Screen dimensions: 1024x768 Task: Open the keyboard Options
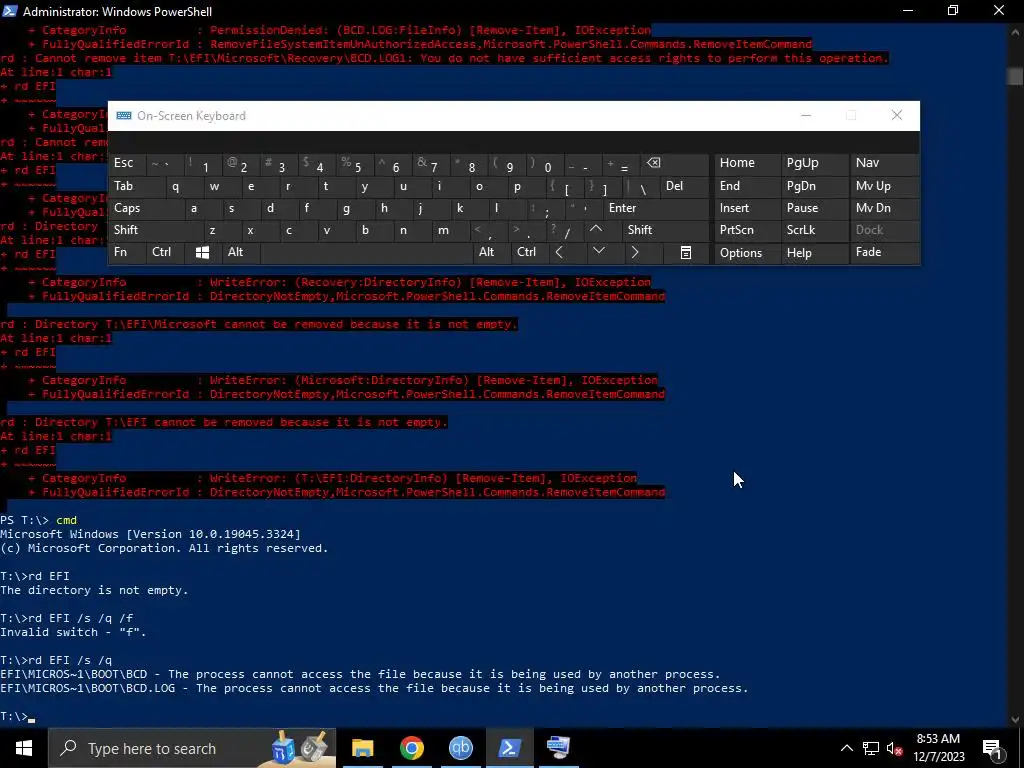[x=747, y=253]
